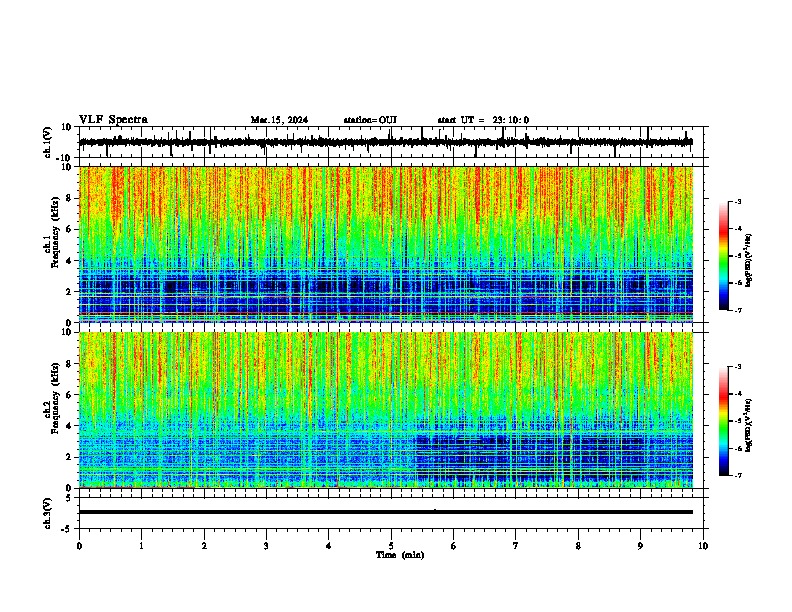Click the ch.3 flat voltage trace
This screenshot has width=792, height=612.
point(386,512)
